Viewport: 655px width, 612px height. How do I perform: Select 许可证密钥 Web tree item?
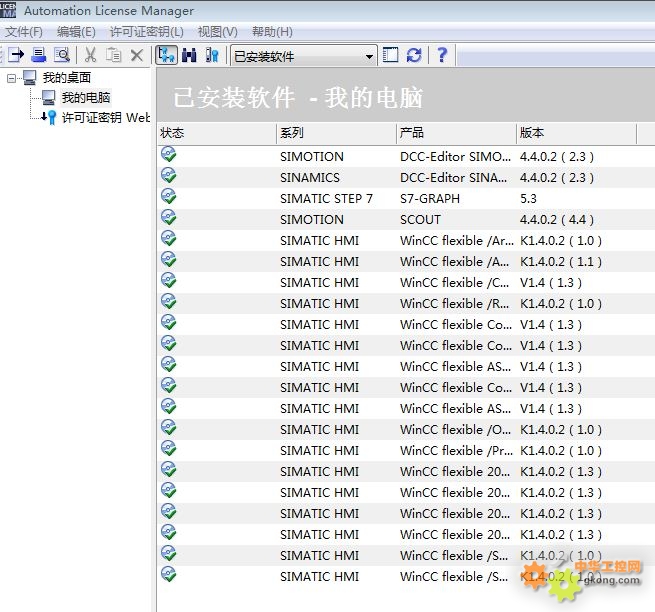106,117
